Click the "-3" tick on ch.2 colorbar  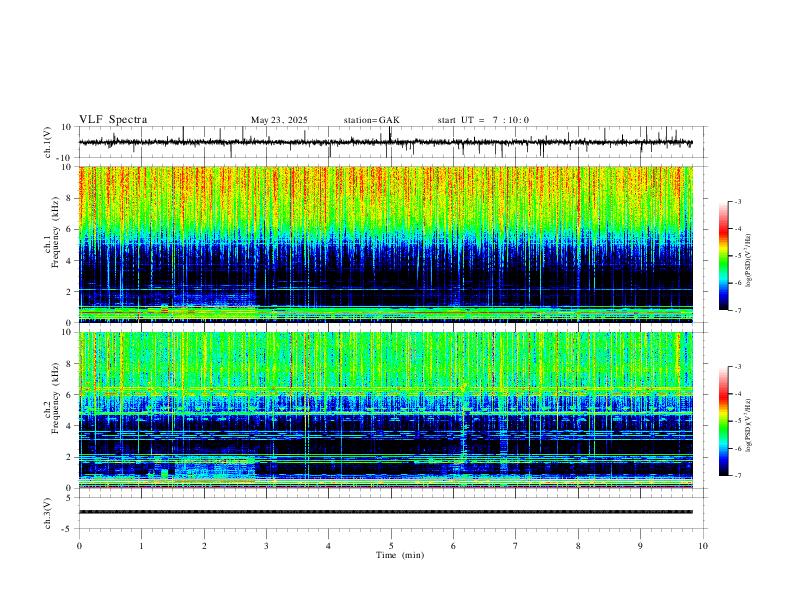738,367
